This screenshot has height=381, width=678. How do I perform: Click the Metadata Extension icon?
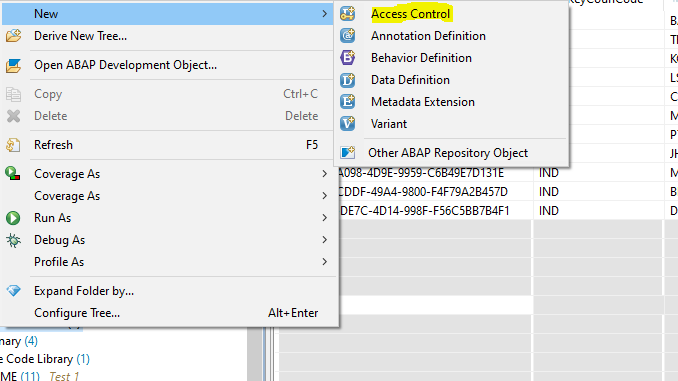click(347, 102)
